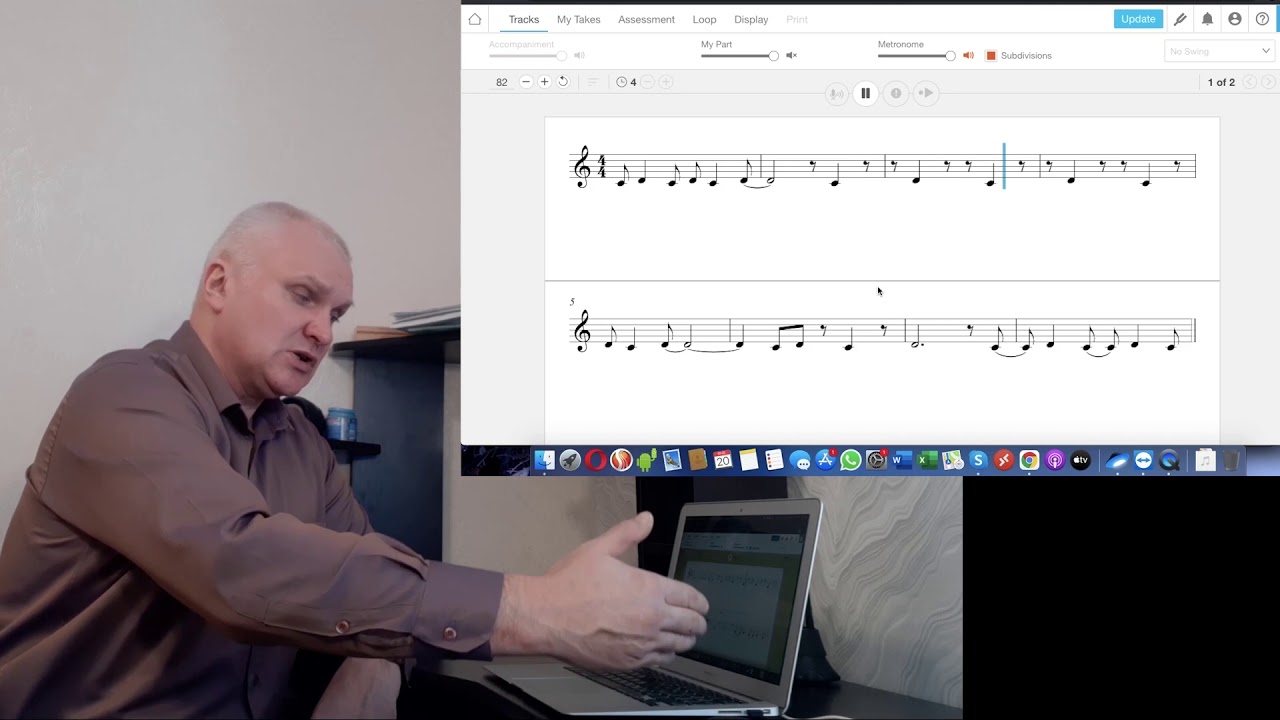Open WhatsApp from the dock
Viewport: 1280px width, 720px height.
(x=851, y=460)
